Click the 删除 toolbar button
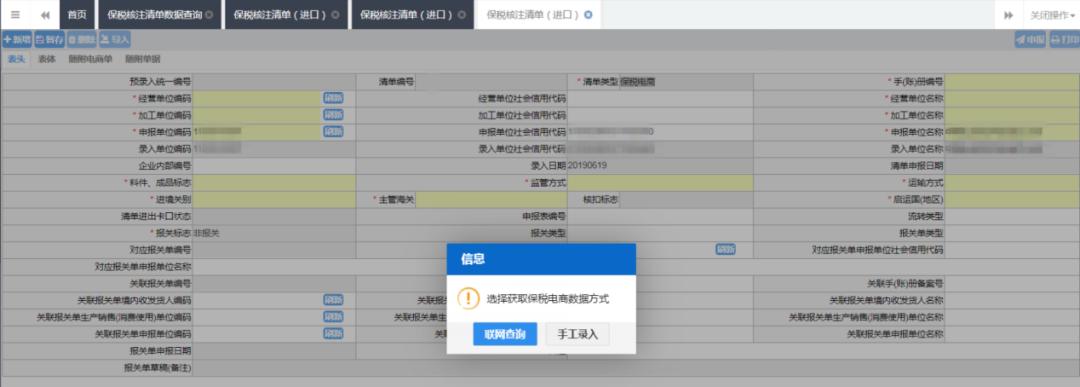Viewport: 1080px width, 387px height. (x=82, y=40)
